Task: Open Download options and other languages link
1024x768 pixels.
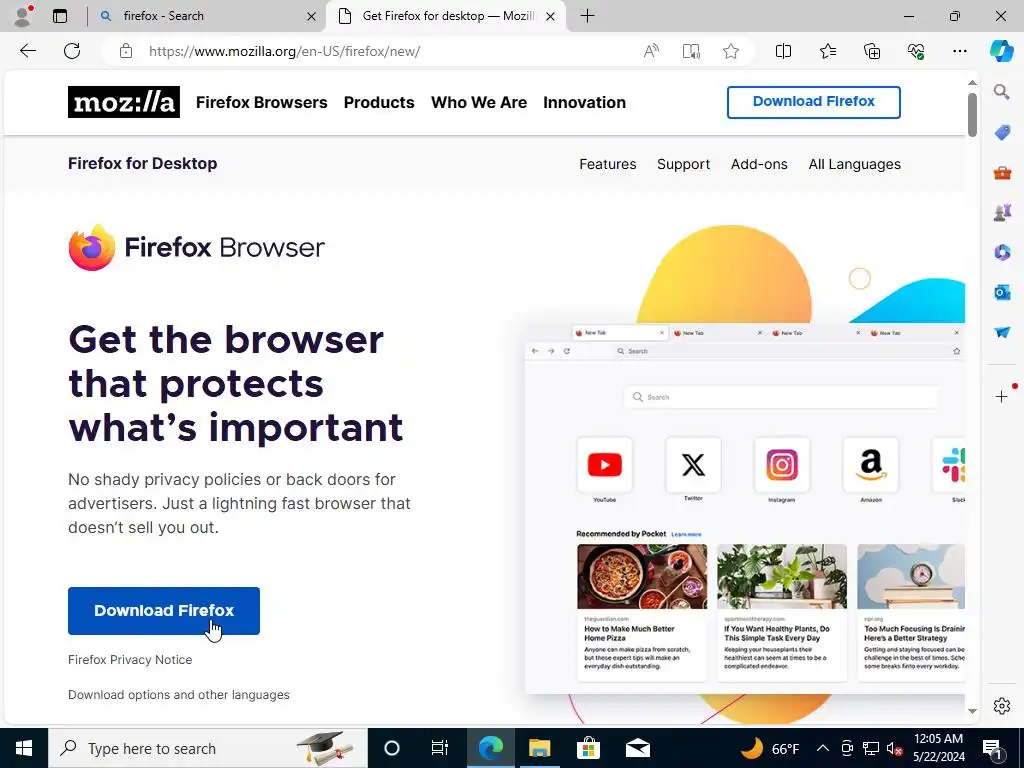Action: 178,695
